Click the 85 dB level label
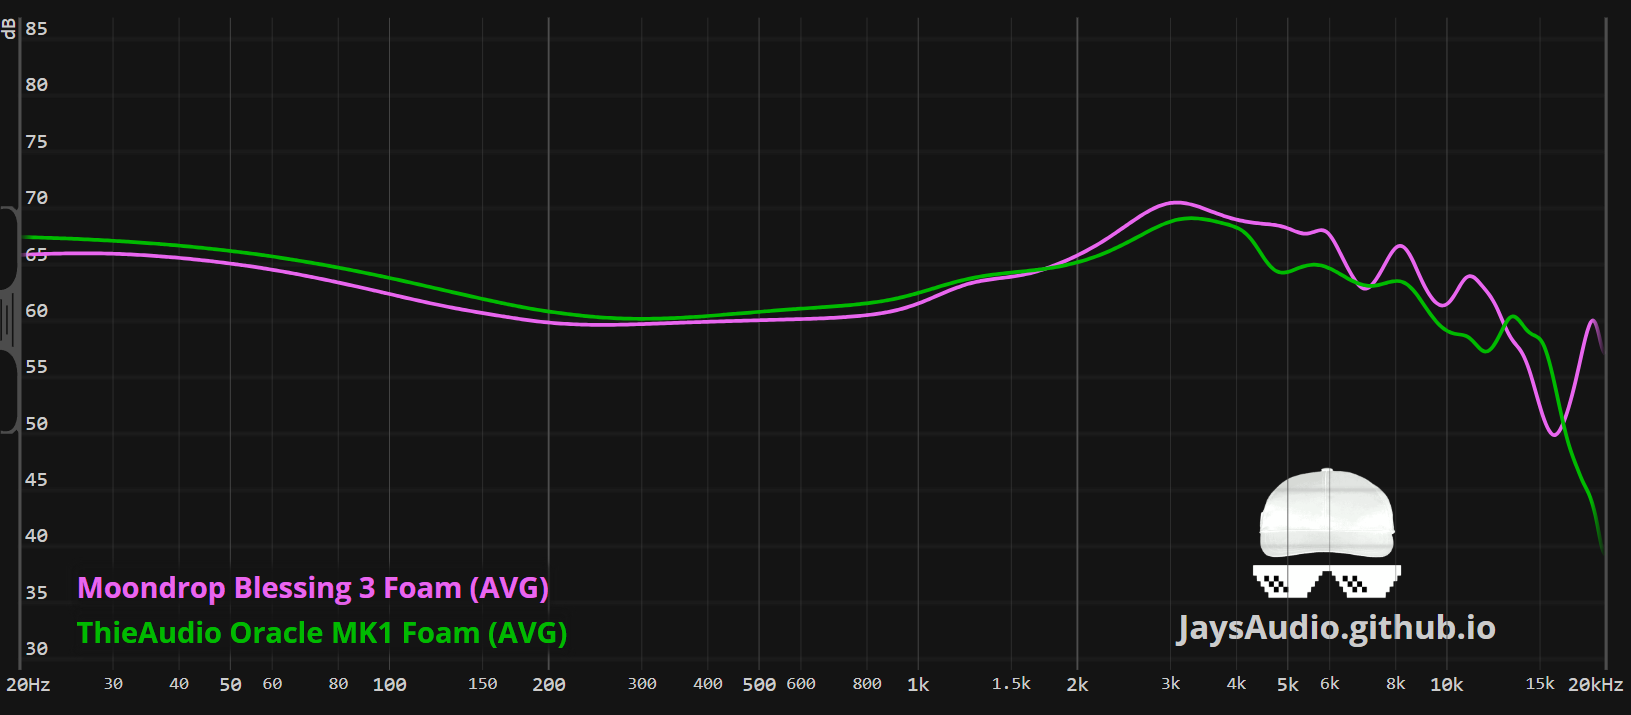 tap(37, 29)
